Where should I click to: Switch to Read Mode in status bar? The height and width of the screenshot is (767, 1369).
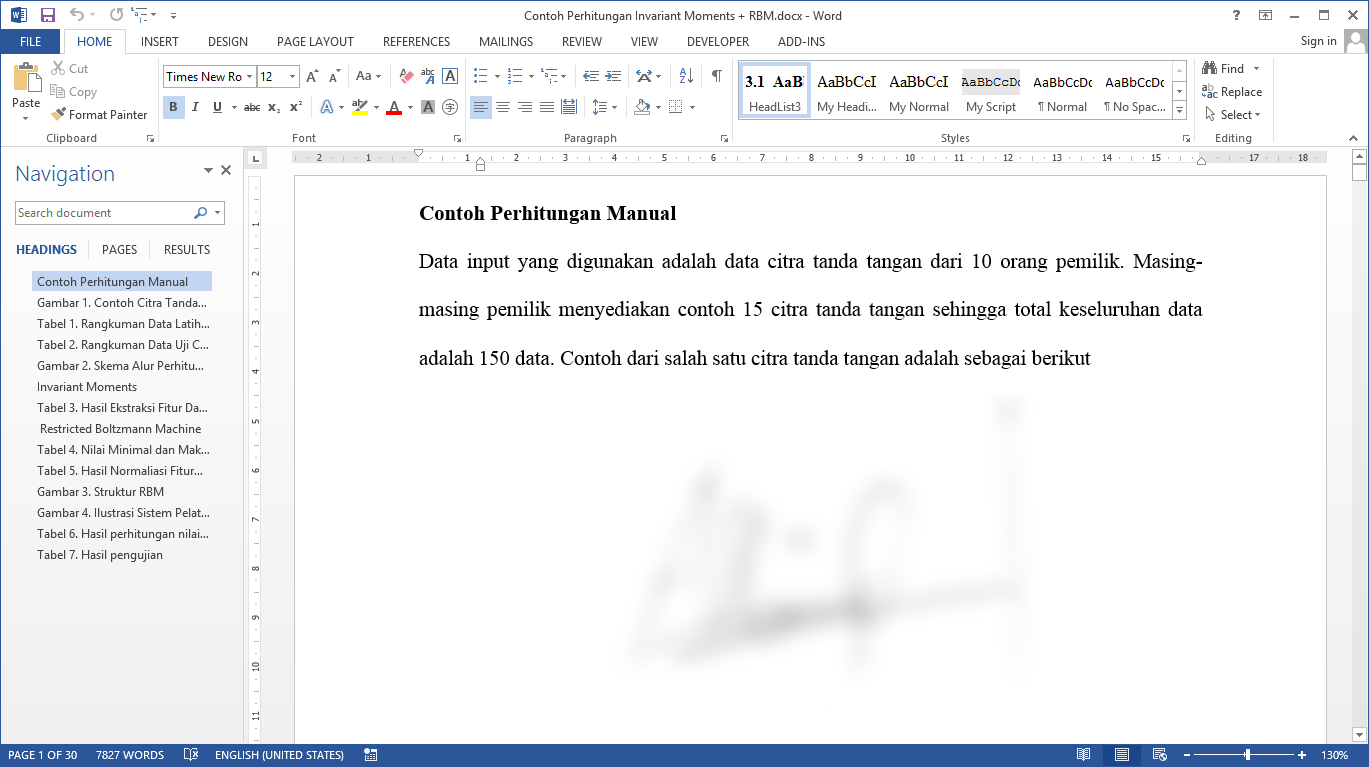tap(1083, 755)
